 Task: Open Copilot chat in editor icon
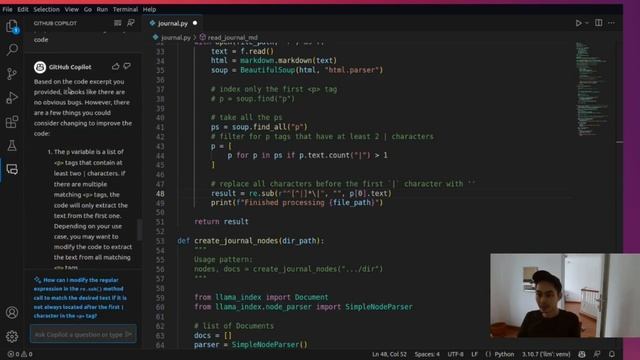[131, 23]
